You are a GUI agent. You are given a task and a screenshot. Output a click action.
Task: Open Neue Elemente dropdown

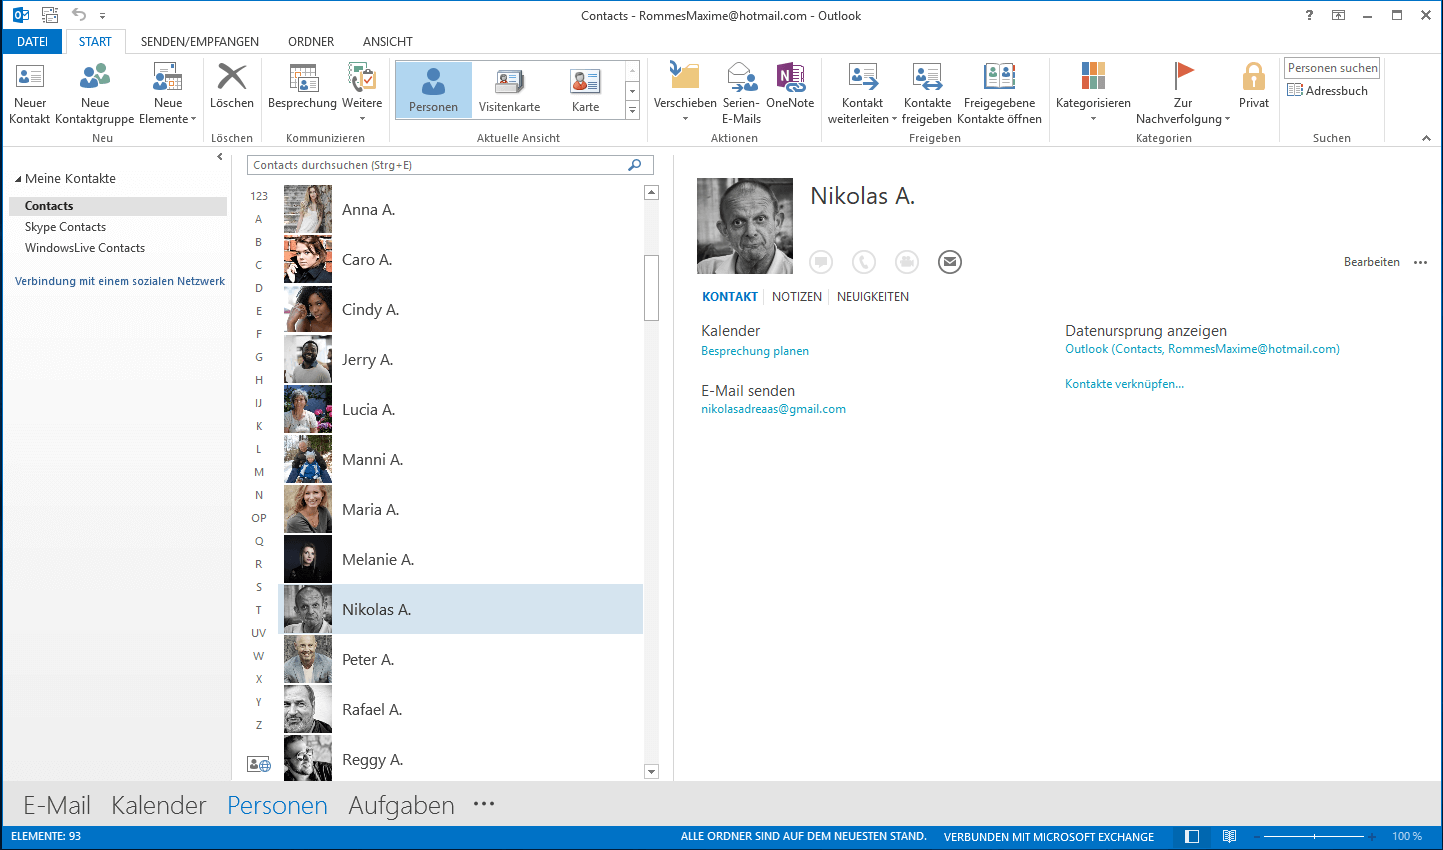[x=167, y=93]
